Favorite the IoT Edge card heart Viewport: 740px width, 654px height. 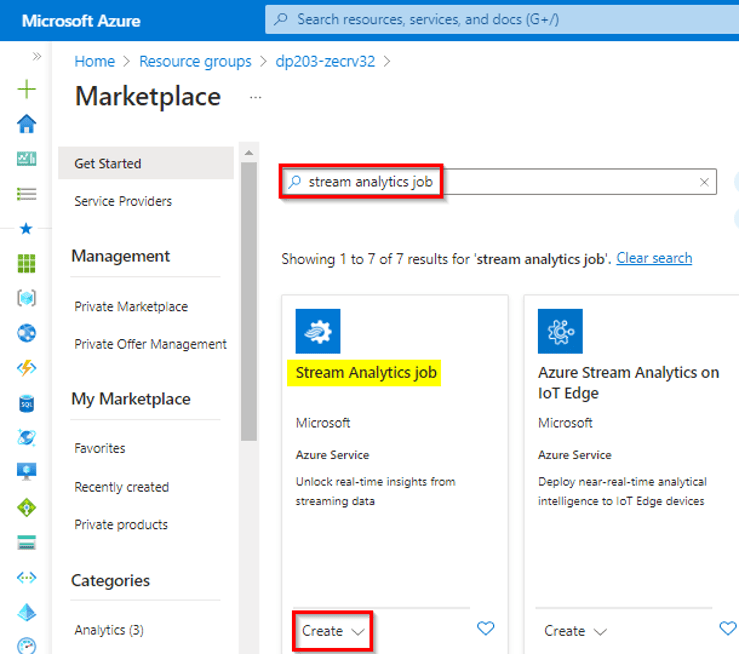728,629
